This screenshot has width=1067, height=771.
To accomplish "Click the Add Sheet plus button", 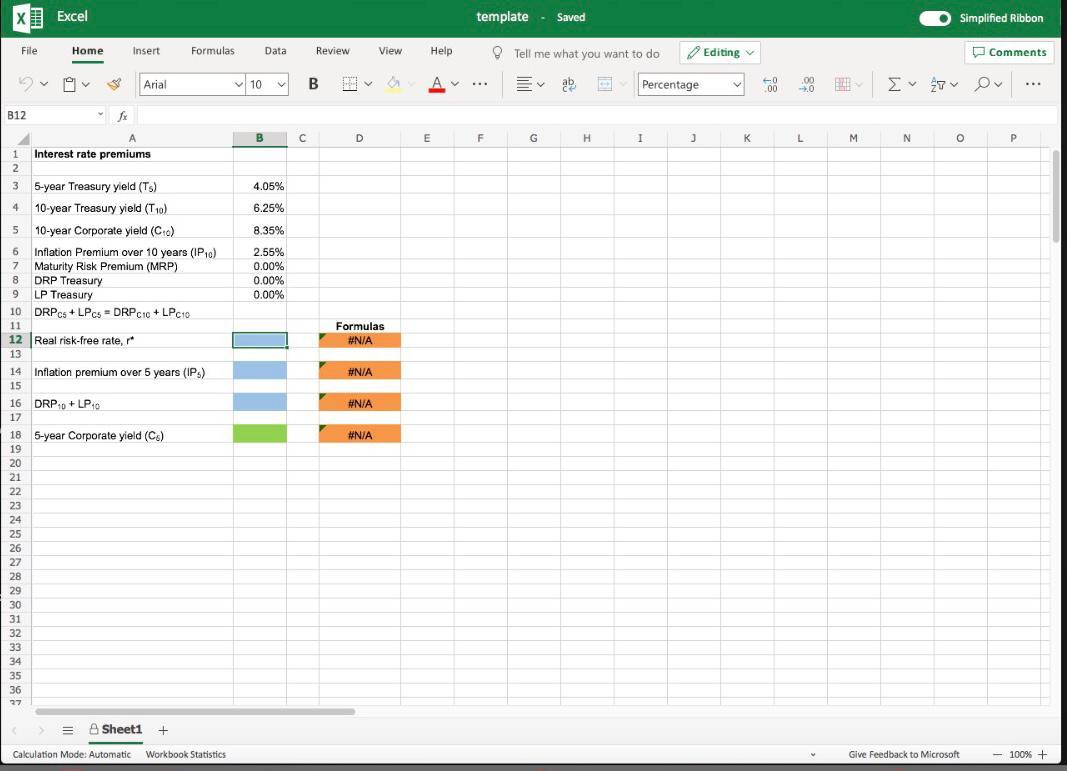I will (162, 729).
